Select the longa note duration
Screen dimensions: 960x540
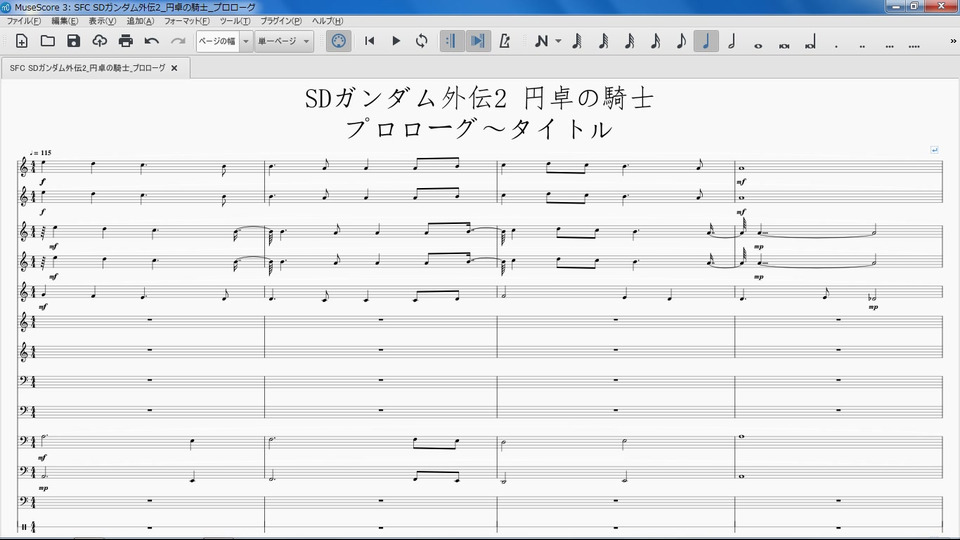click(x=810, y=43)
